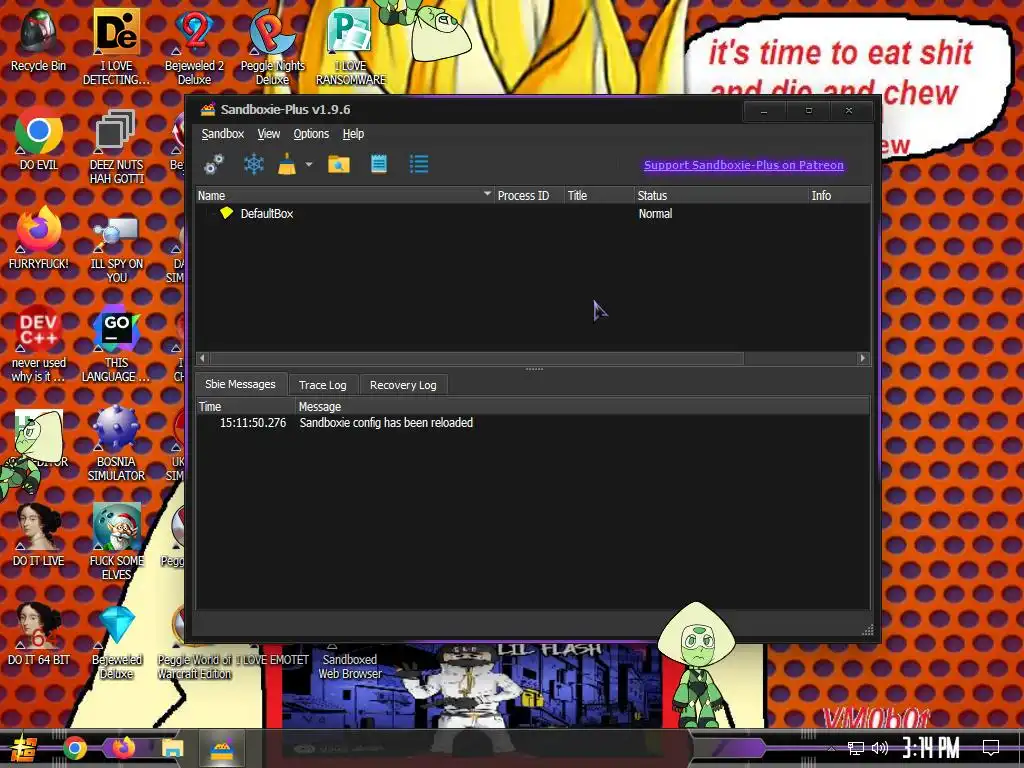Click the Info column header
Image resolution: width=1024 pixels, height=768 pixels.
click(x=839, y=195)
